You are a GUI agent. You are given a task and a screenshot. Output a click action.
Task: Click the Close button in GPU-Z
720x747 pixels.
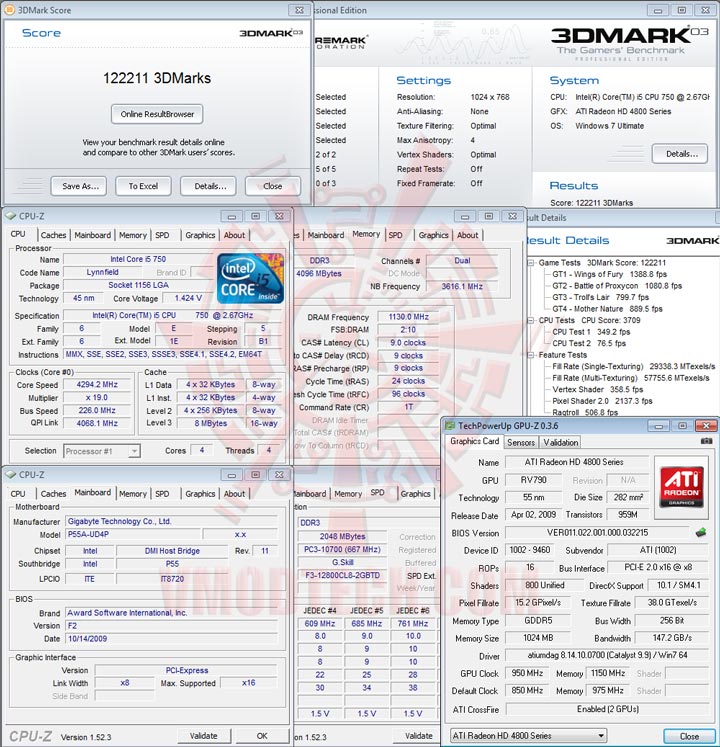(x=689, y=736)
